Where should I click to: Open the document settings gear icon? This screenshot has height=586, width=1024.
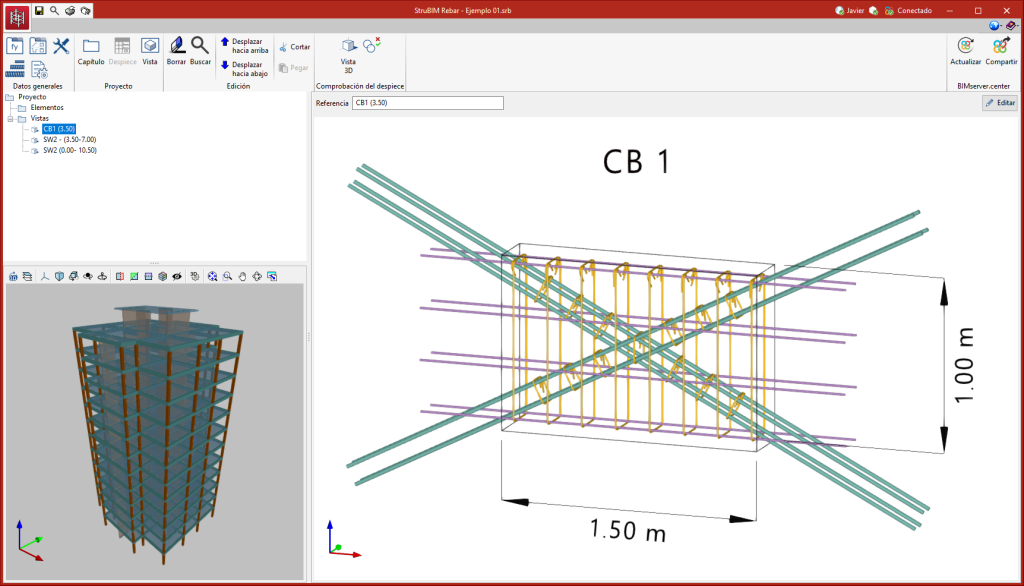[39, 69]
